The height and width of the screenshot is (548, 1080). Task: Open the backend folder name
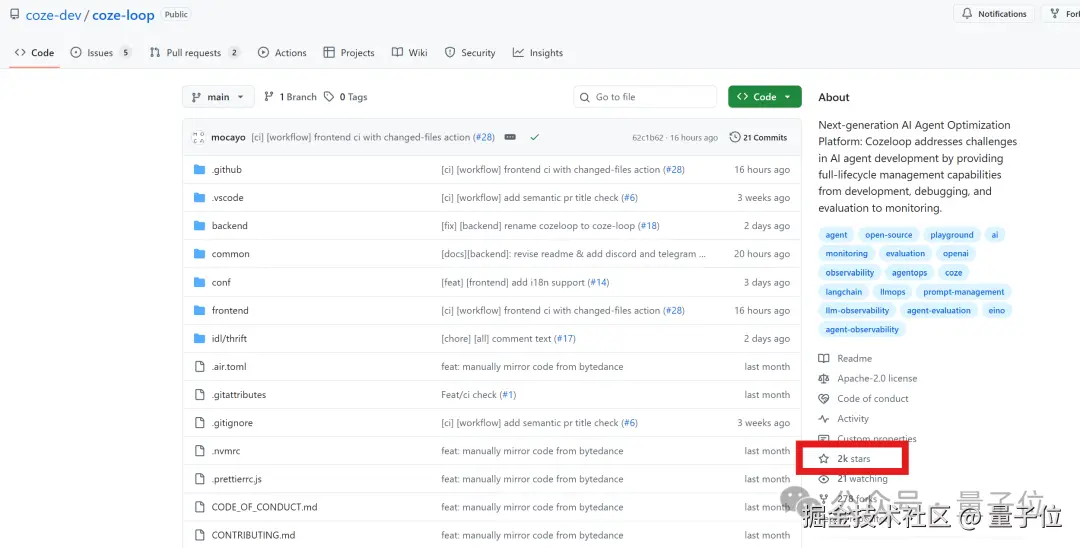pyautogui.click(x=229, y=226)
